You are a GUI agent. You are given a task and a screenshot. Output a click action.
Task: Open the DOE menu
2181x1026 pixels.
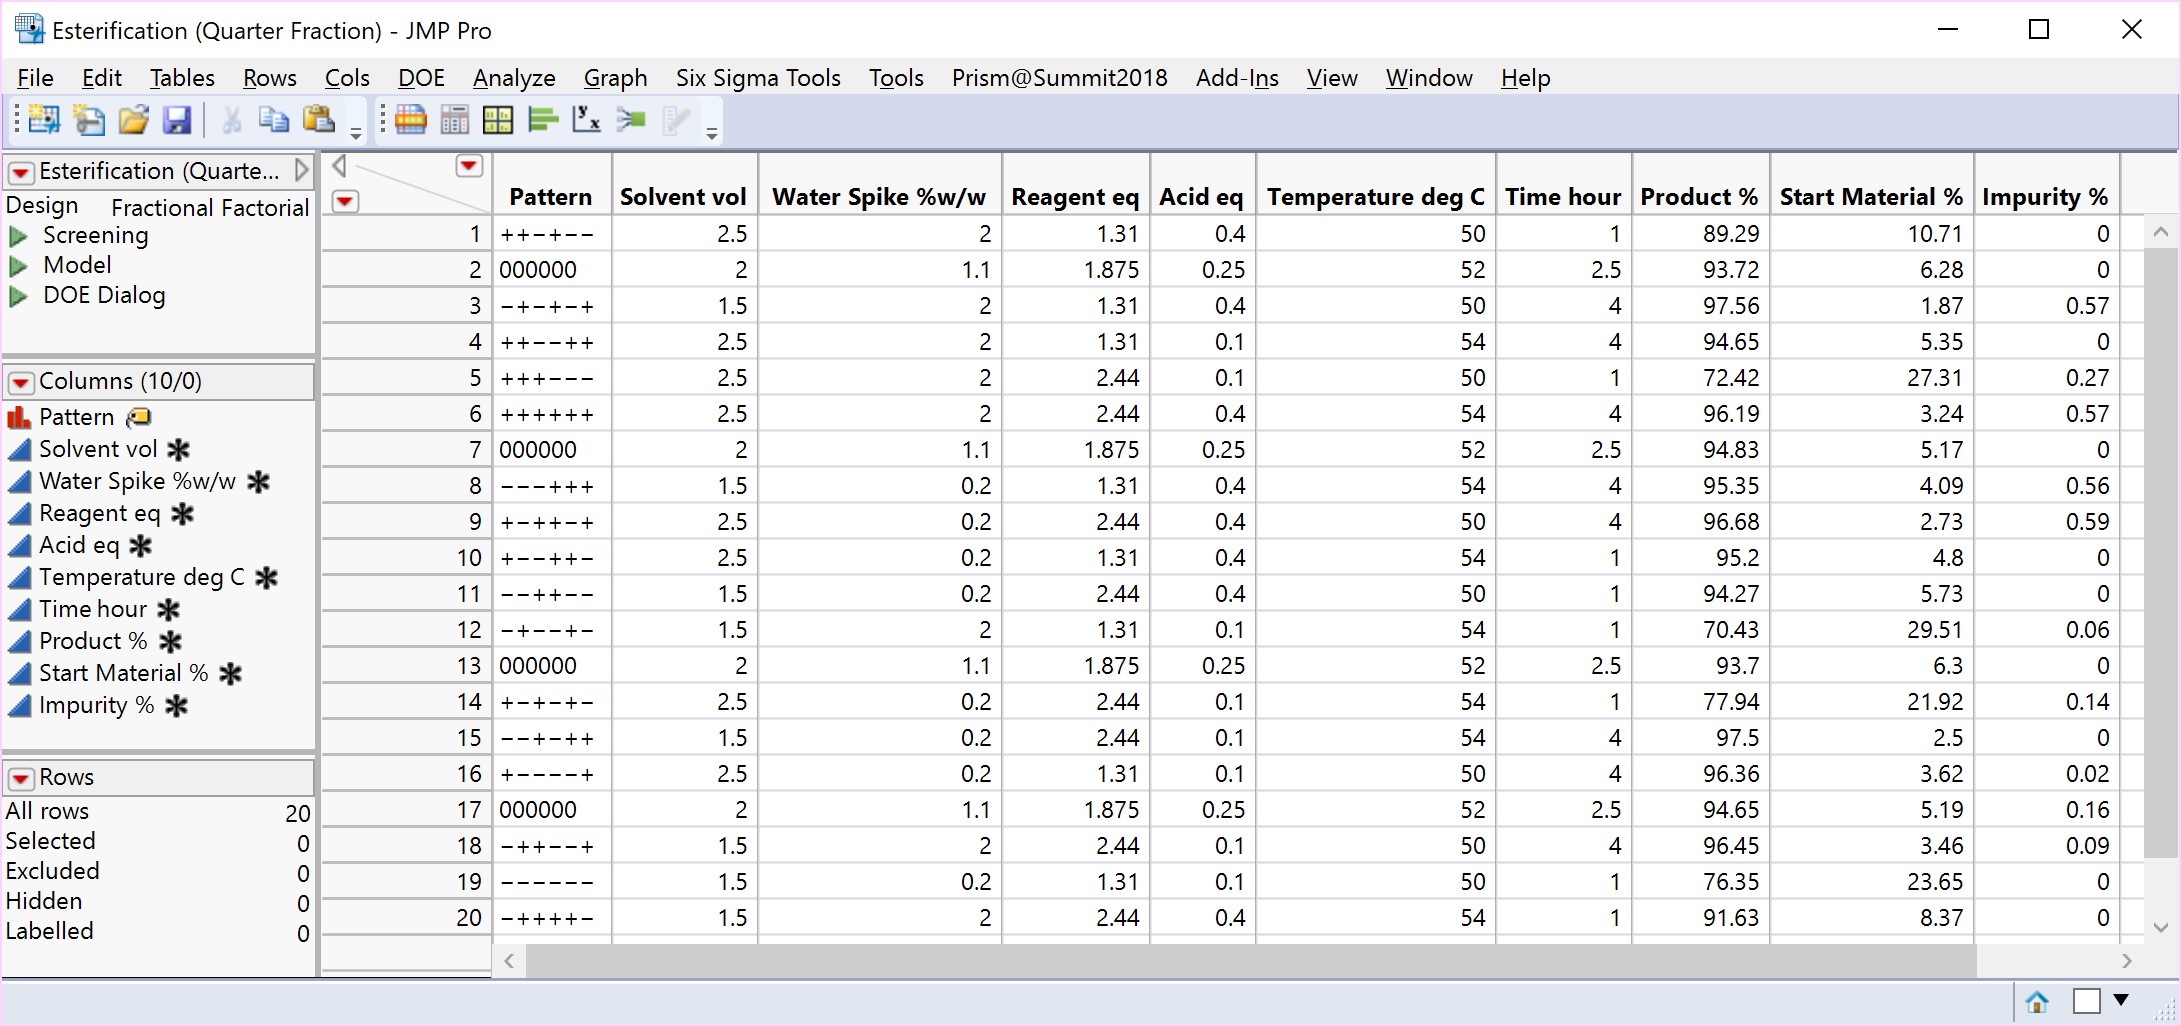tap(420, 78)
